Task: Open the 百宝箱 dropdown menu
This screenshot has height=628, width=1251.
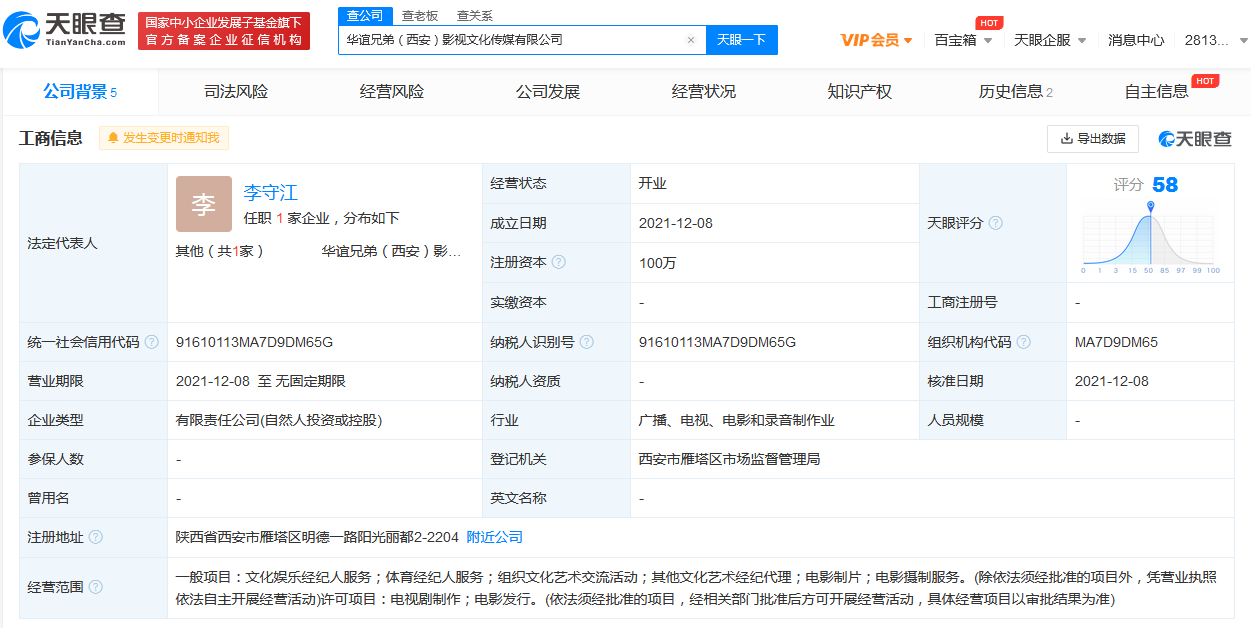Action: pos(963,40)
